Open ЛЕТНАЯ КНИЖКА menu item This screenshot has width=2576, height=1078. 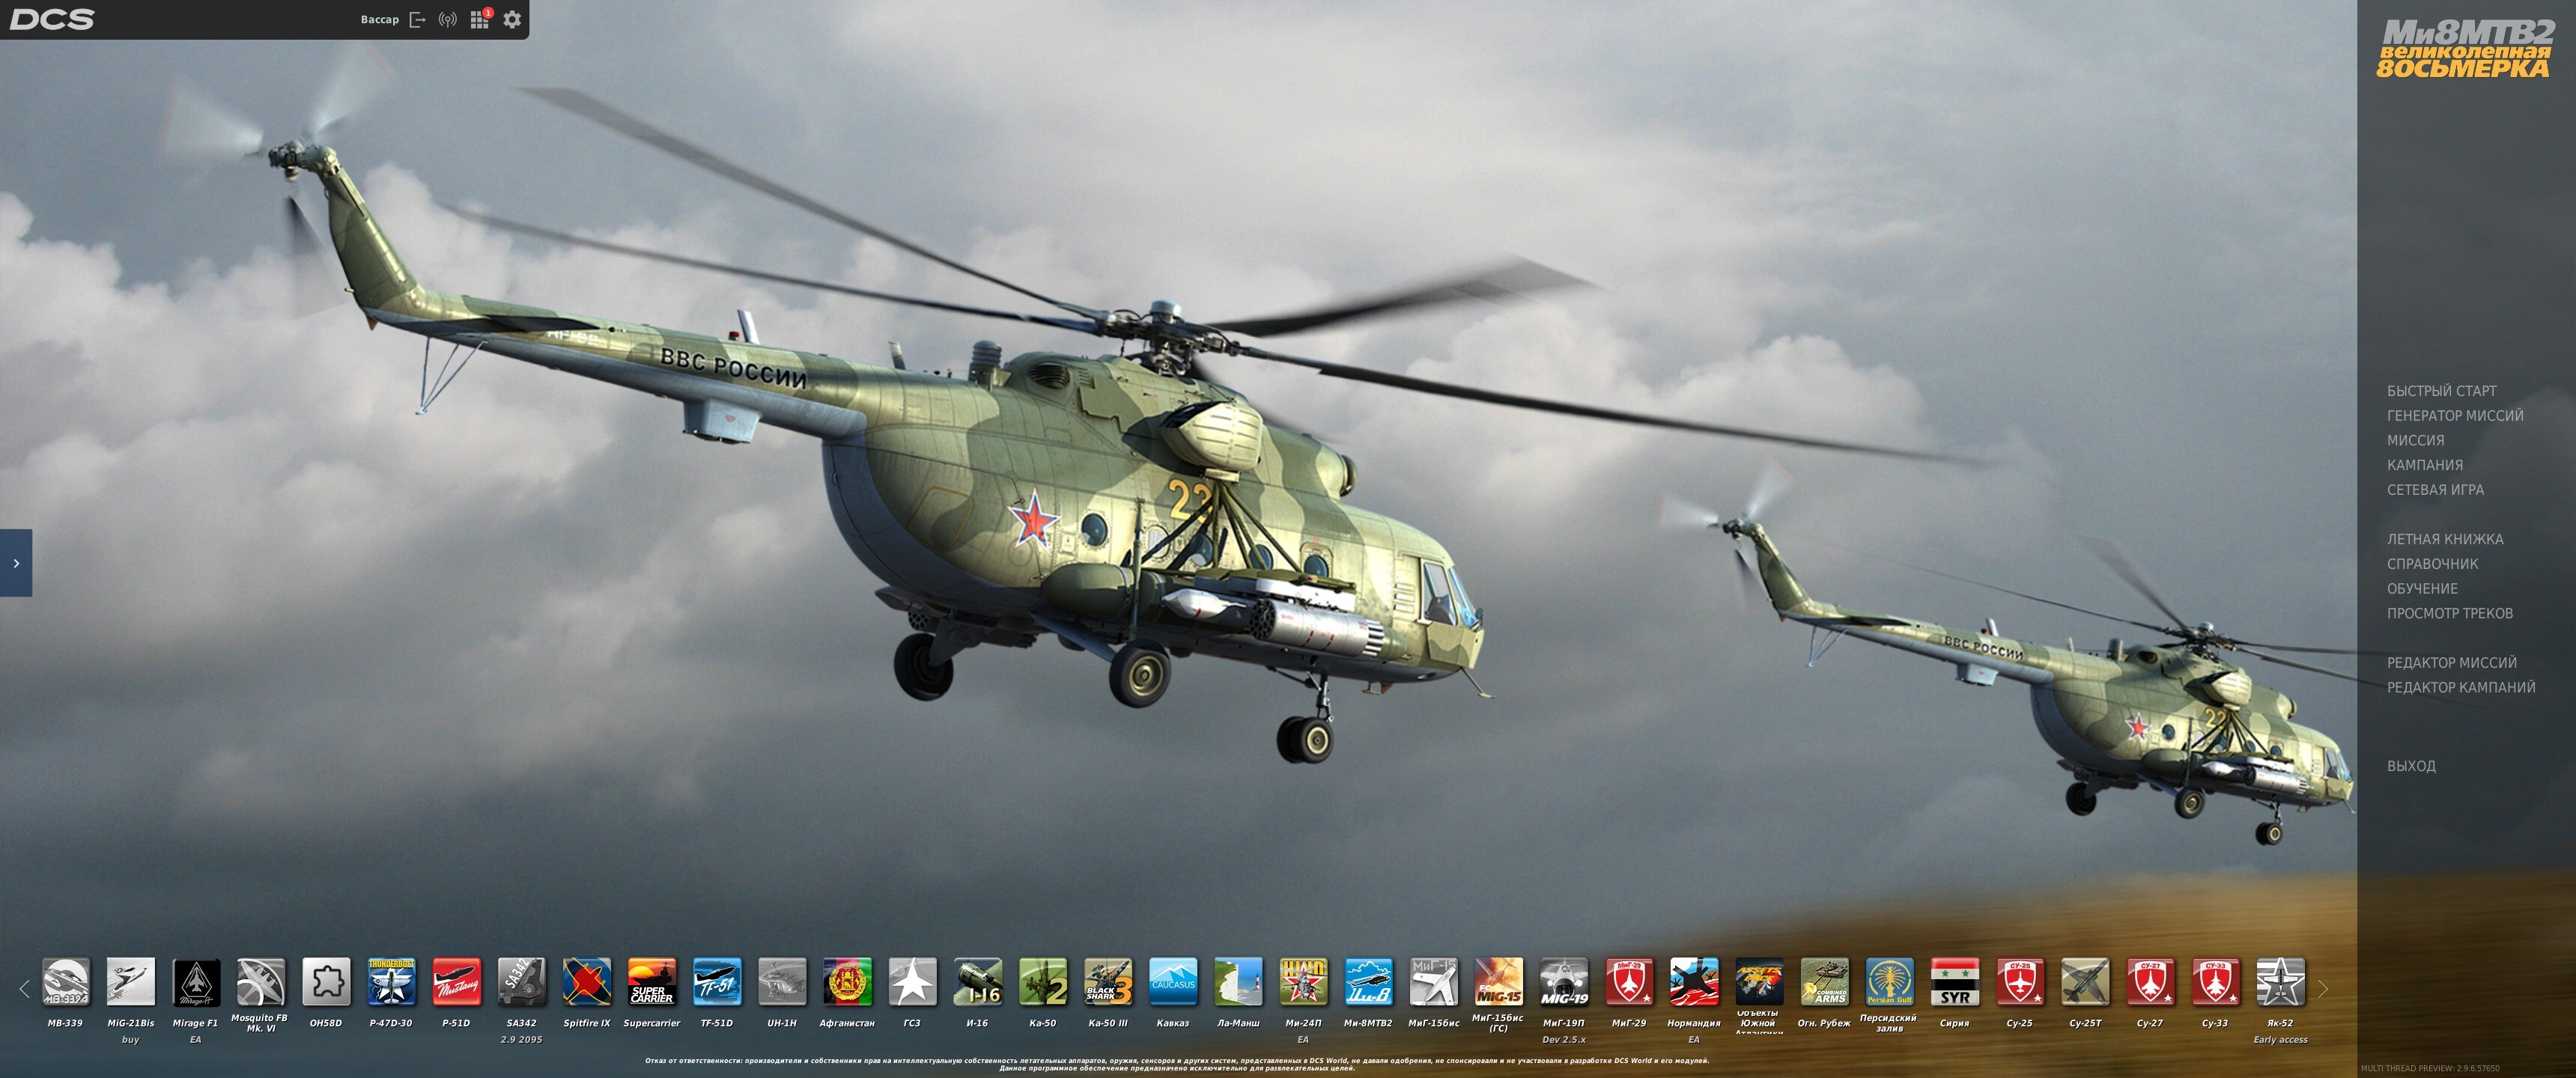pyautogui.click(x=2445, y=539)
